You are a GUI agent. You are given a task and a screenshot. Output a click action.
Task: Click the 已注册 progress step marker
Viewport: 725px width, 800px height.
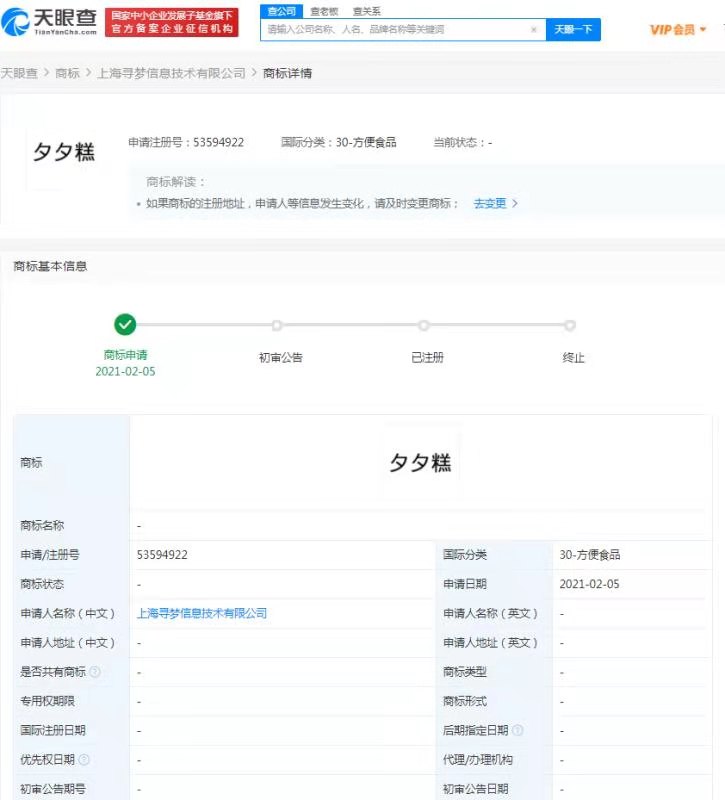(424, 325)
